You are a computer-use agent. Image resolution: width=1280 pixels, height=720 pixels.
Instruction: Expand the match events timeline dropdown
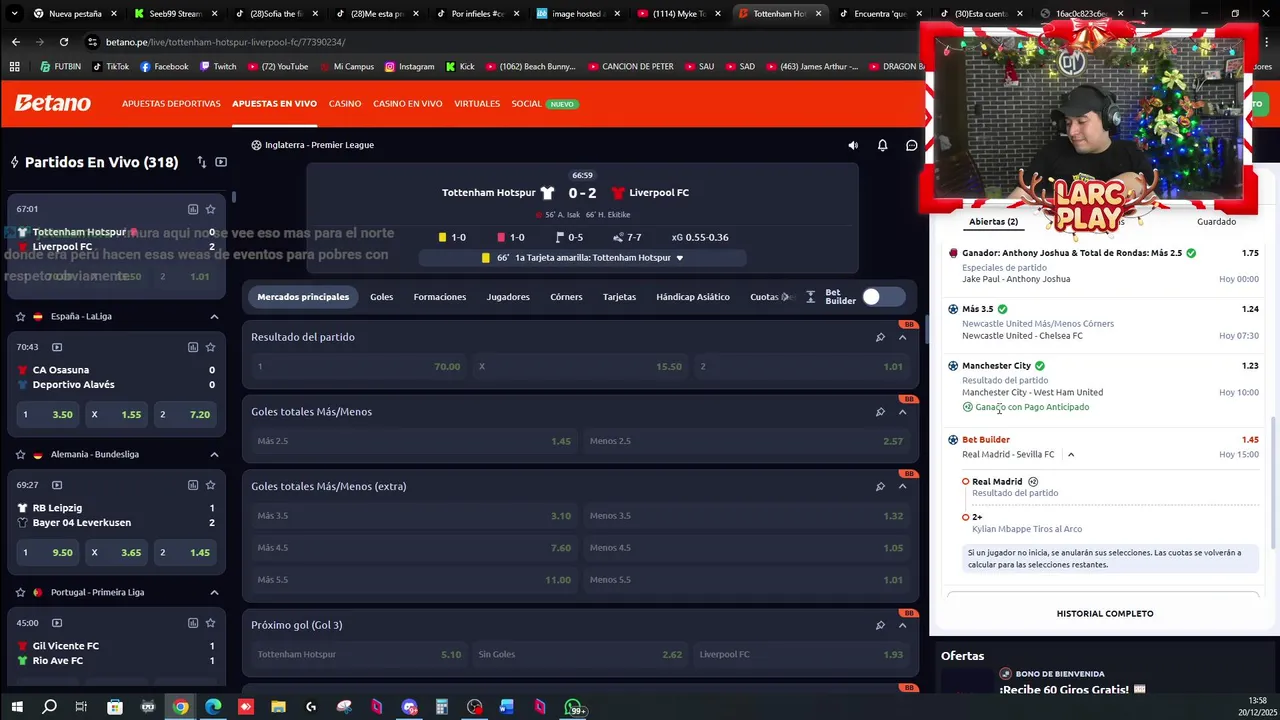click(680, 258)
